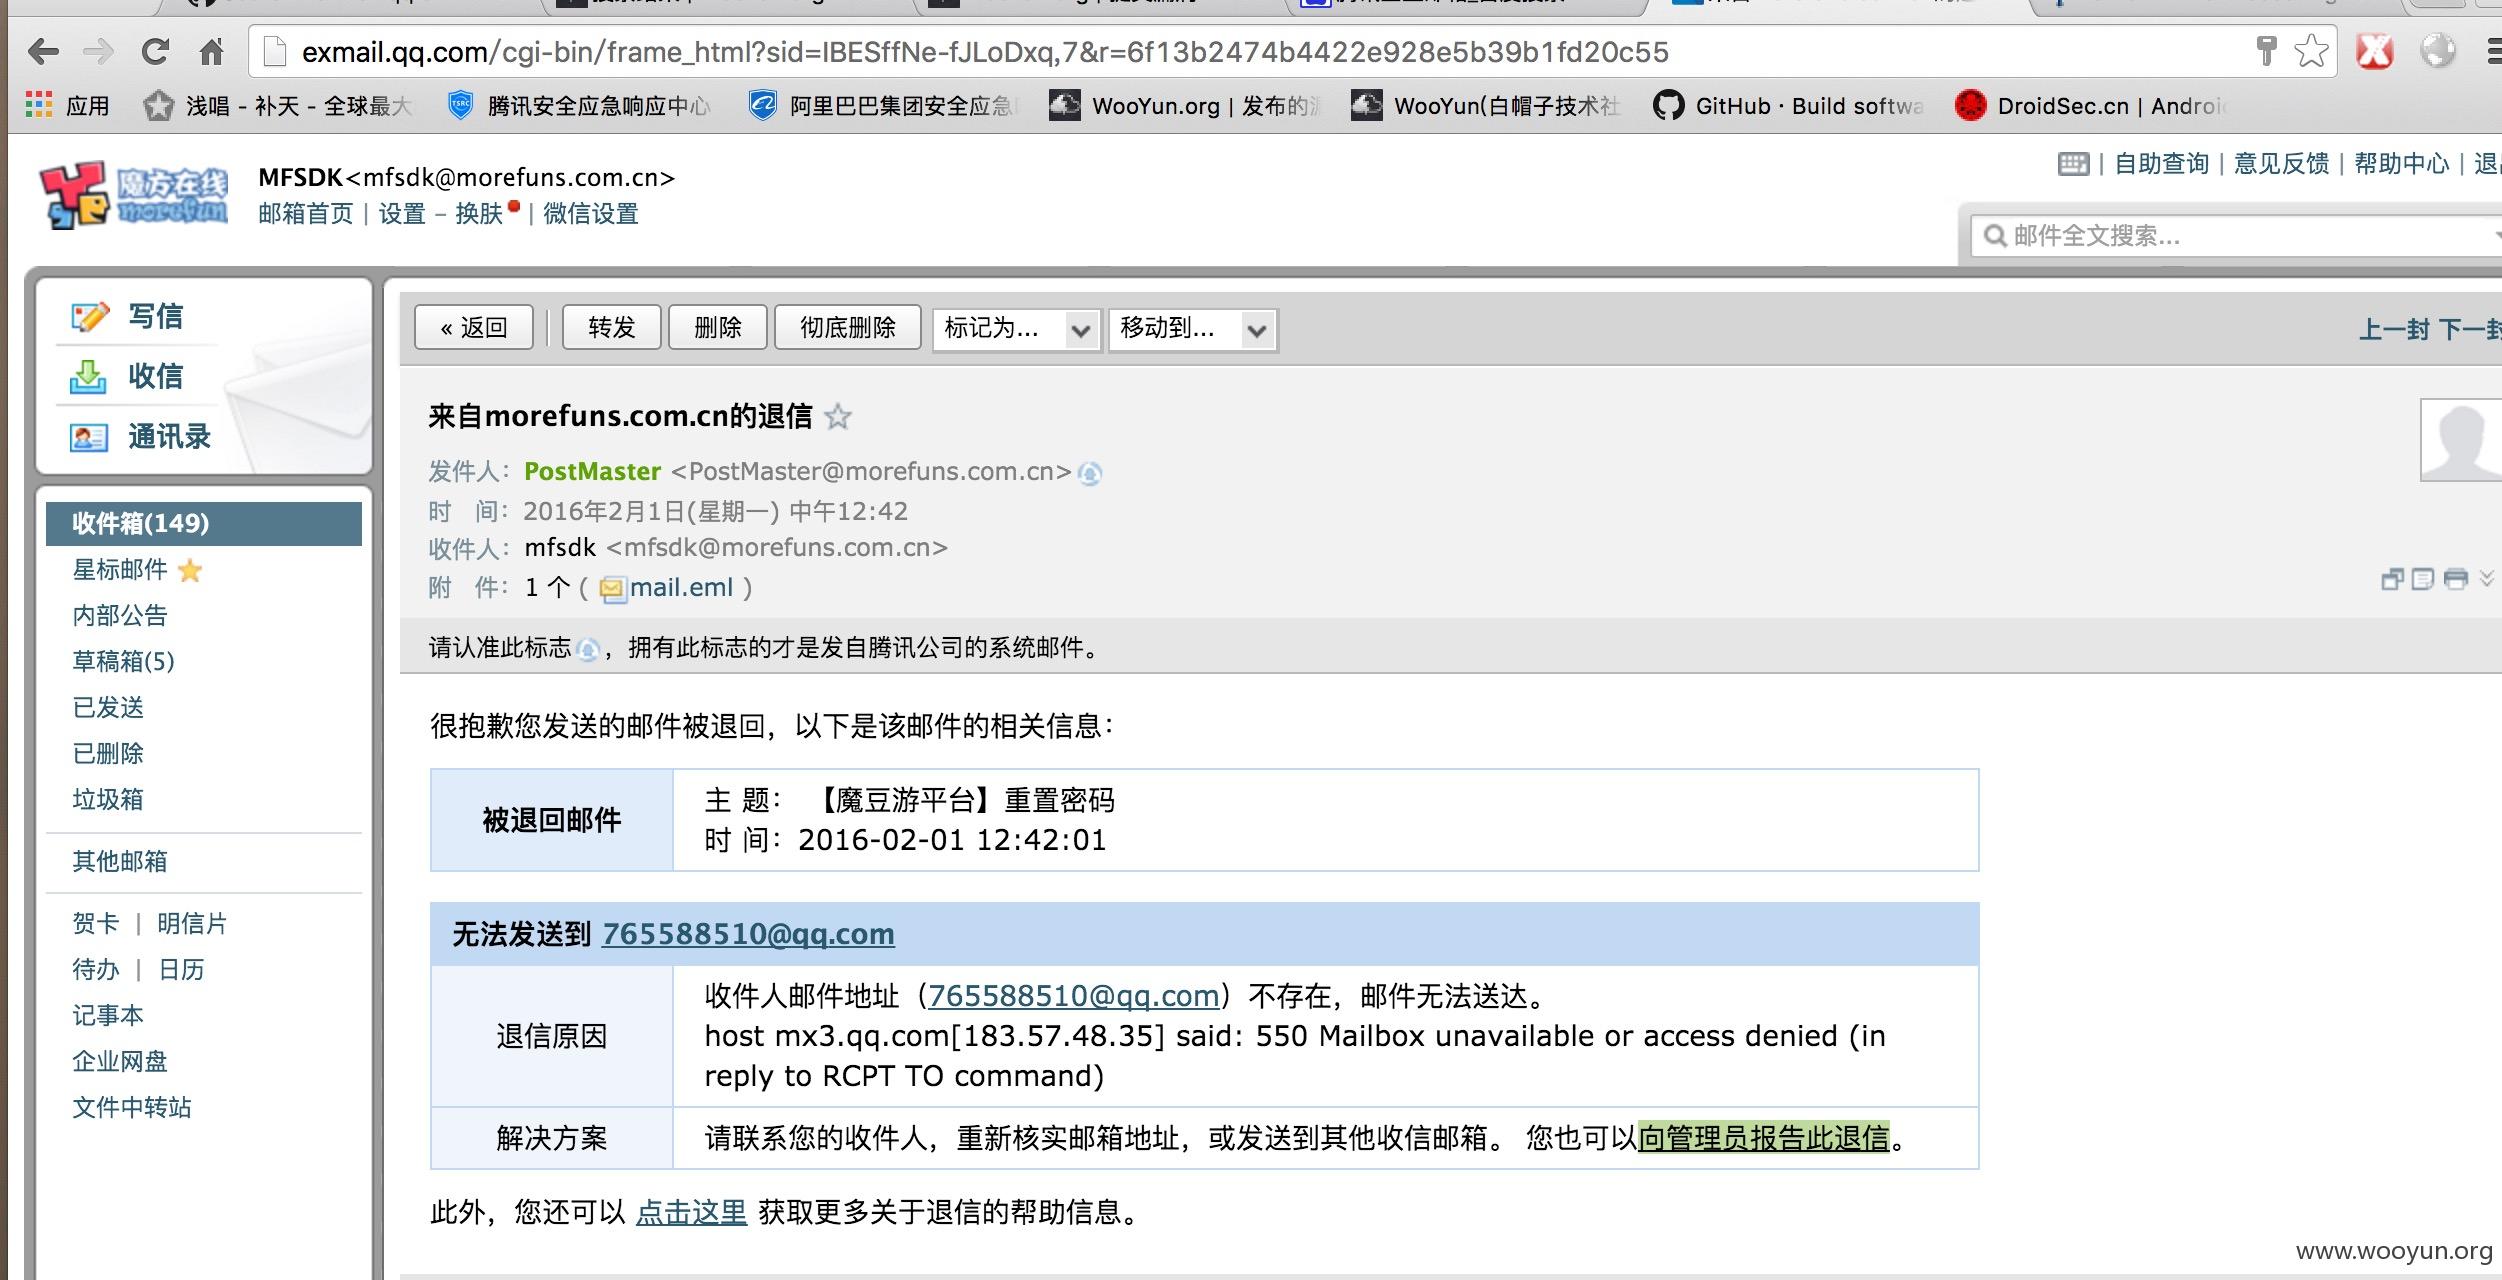Star this email next to subject

(x=838, y=416)
